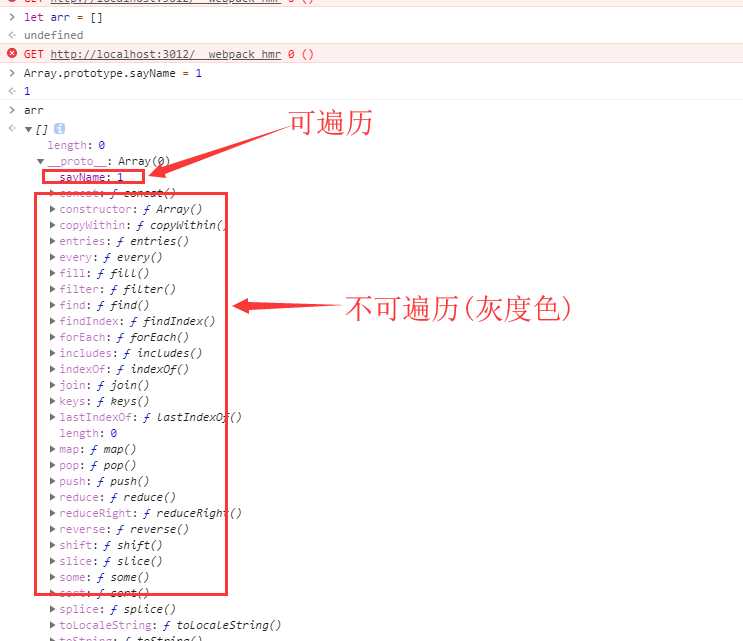Expand the includes function entry
Viewport: 743px width, 641px height.
pyautogui.click(x=53, y=353)
